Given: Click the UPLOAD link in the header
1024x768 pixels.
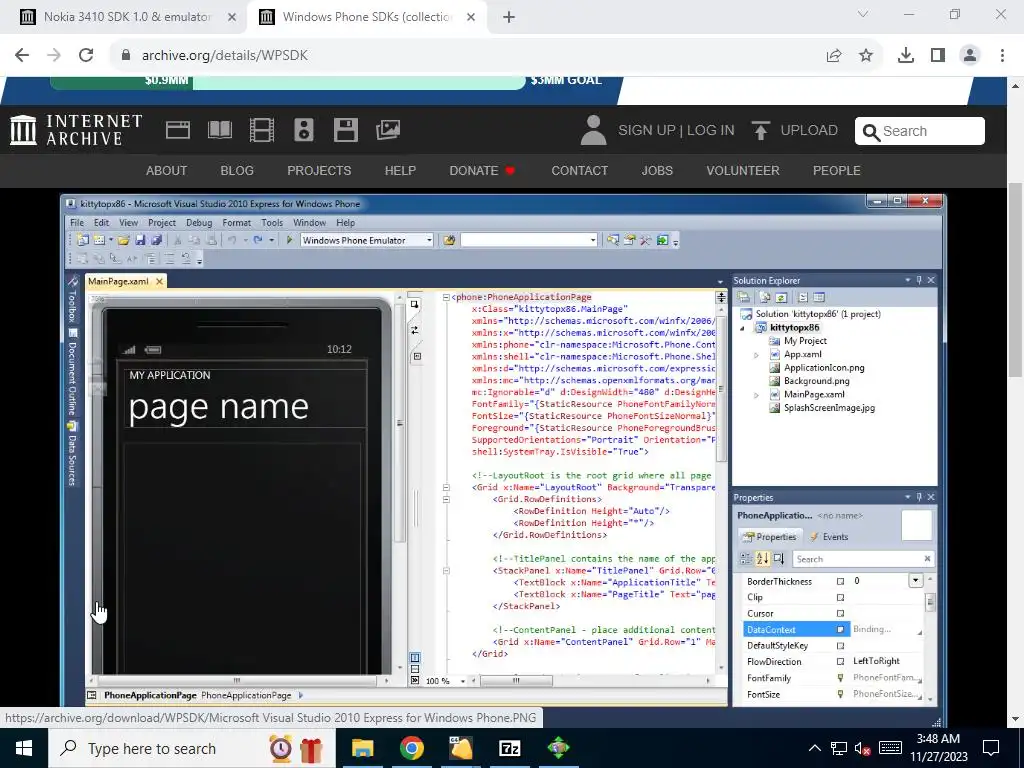Looking at the screenshot, I should coord(794,130).
